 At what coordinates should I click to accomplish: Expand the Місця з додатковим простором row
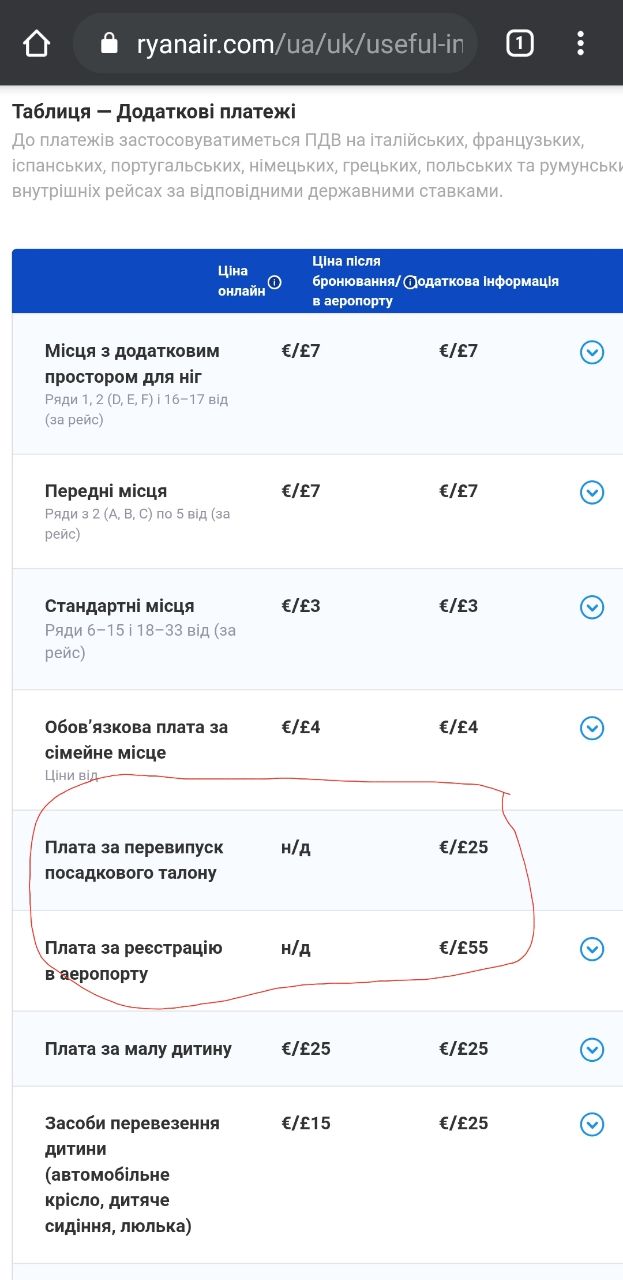(592, 352)
